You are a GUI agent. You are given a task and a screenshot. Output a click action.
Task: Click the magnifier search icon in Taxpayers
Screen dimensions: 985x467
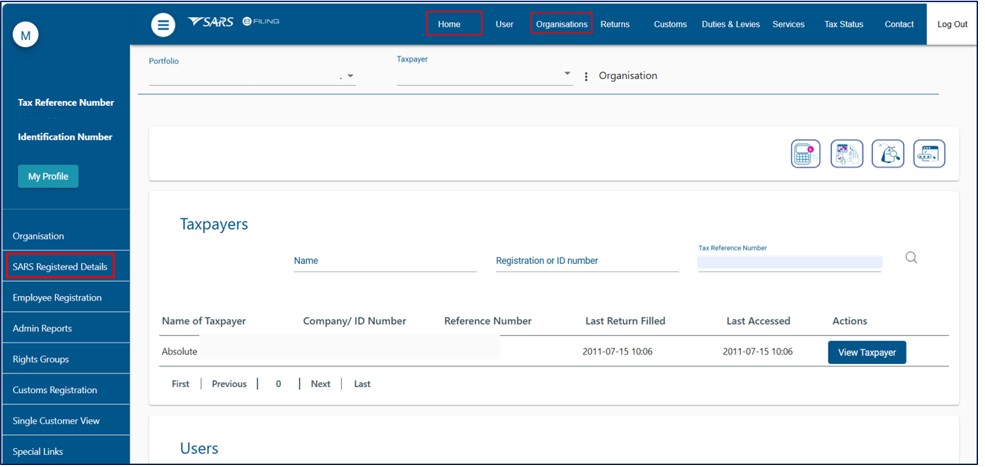coord(911,257)
